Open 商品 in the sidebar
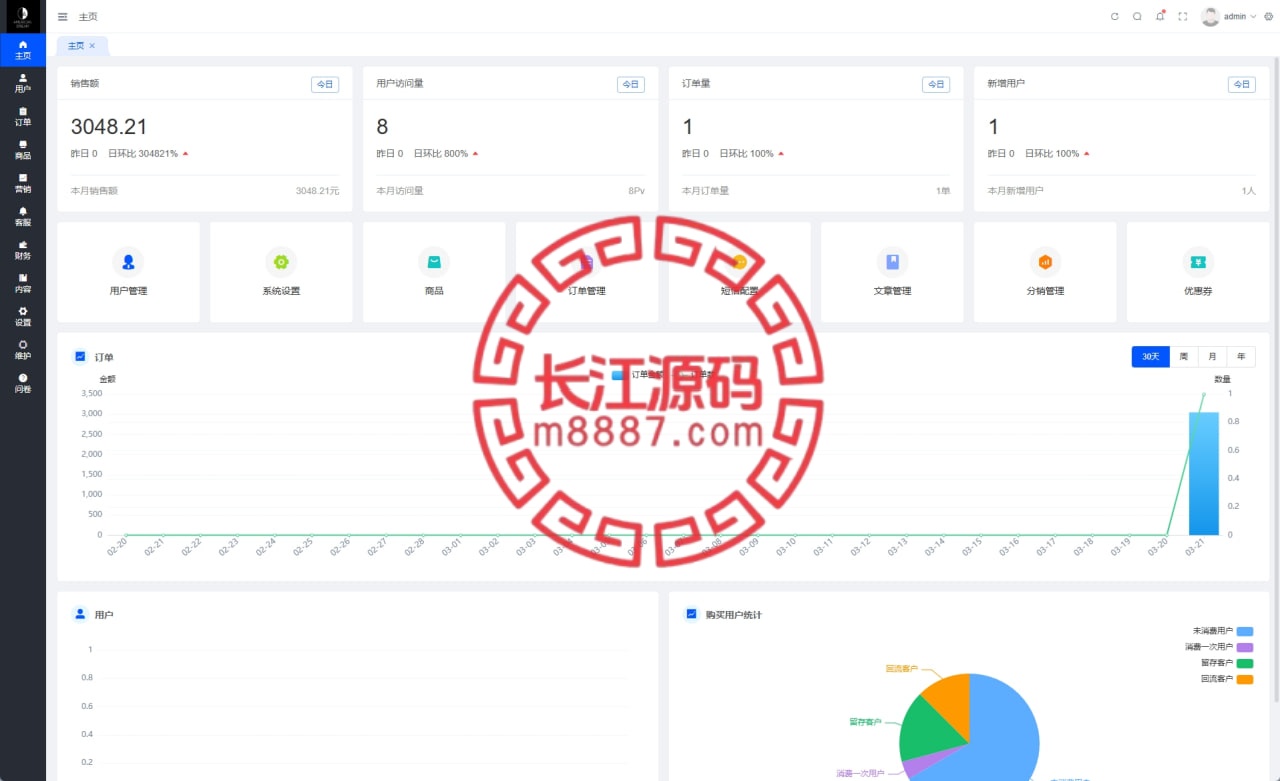1280x781 pixels. 23,150
